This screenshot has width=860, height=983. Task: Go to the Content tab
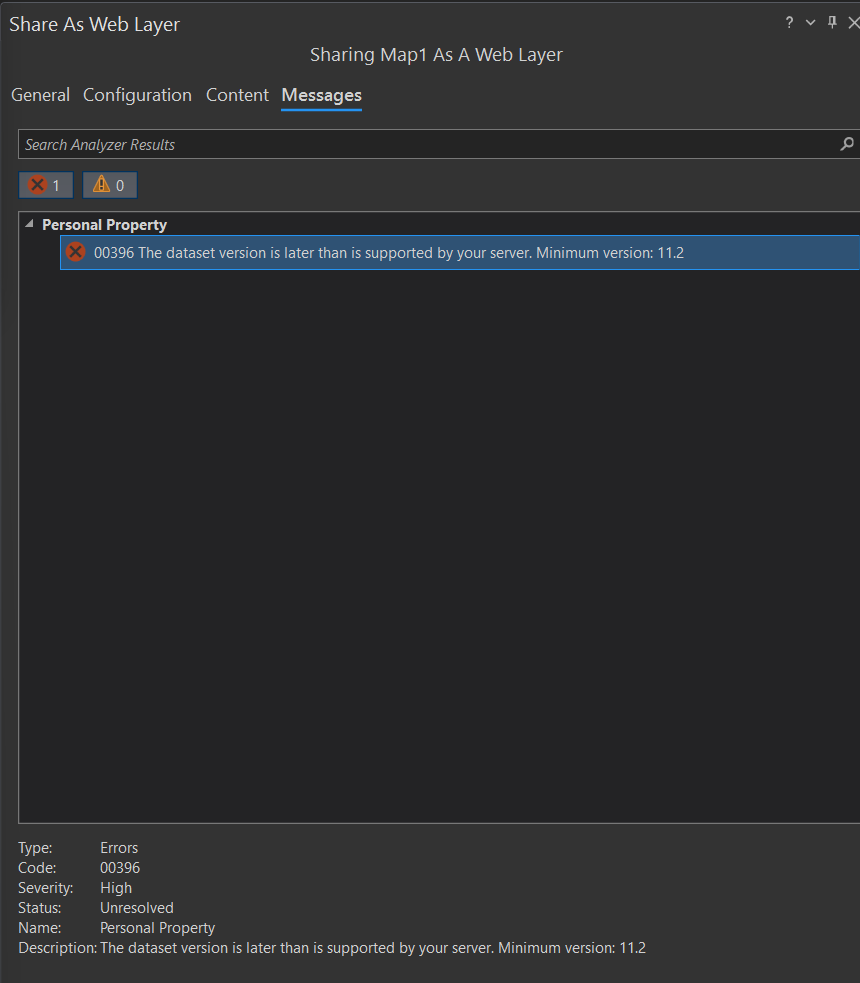237,95
